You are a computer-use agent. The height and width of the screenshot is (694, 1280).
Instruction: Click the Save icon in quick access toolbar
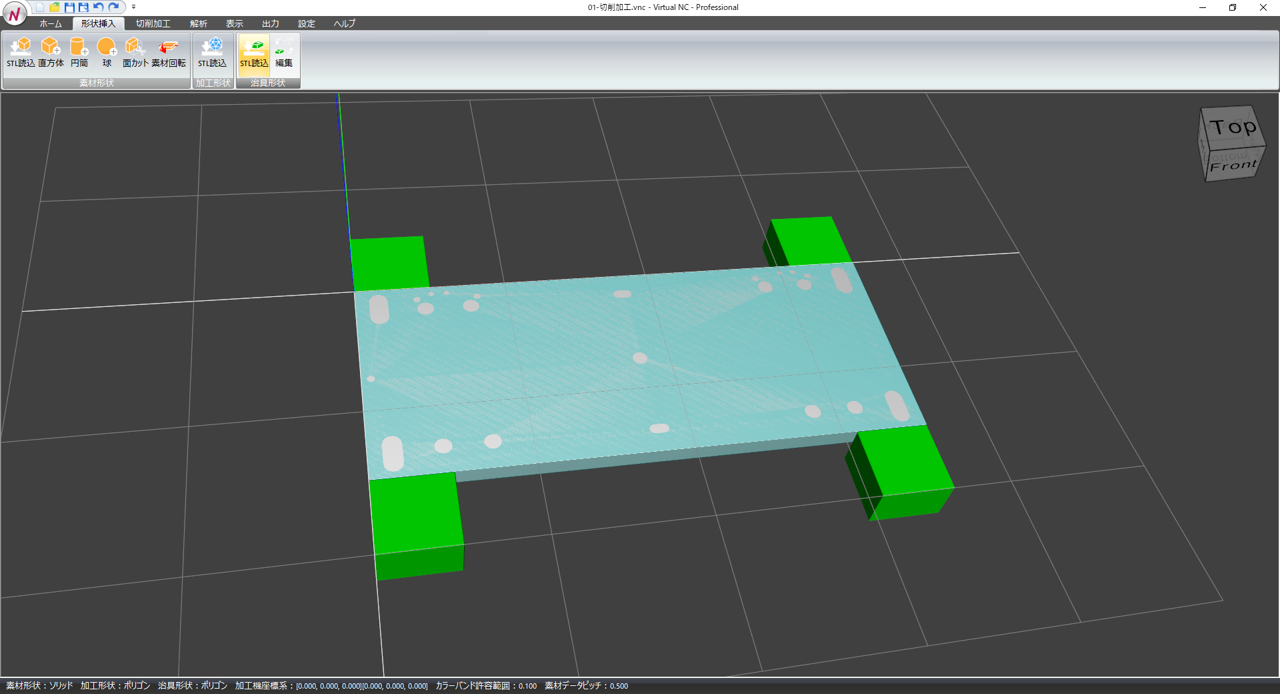point(70,7)
